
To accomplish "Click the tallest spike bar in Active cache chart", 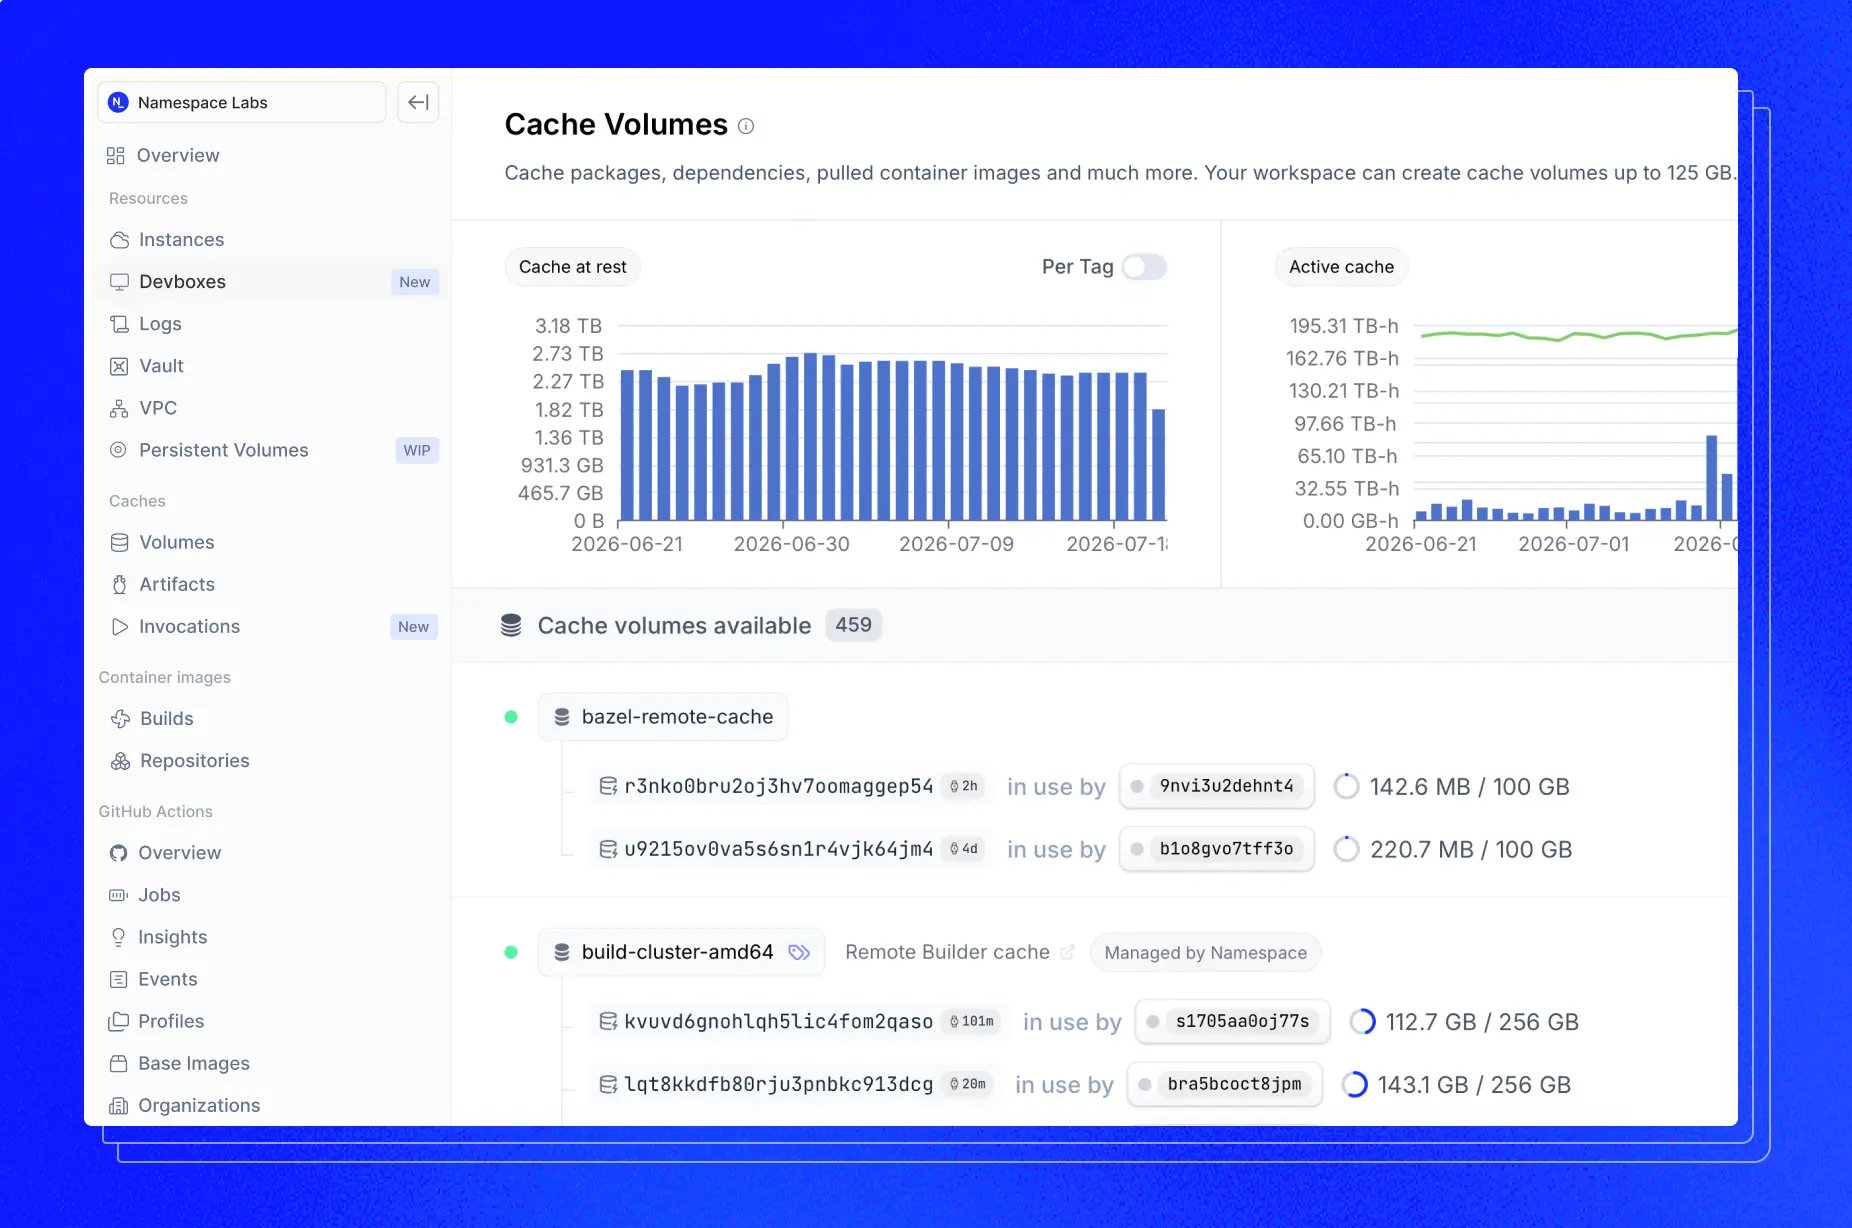I will 1712,478.
